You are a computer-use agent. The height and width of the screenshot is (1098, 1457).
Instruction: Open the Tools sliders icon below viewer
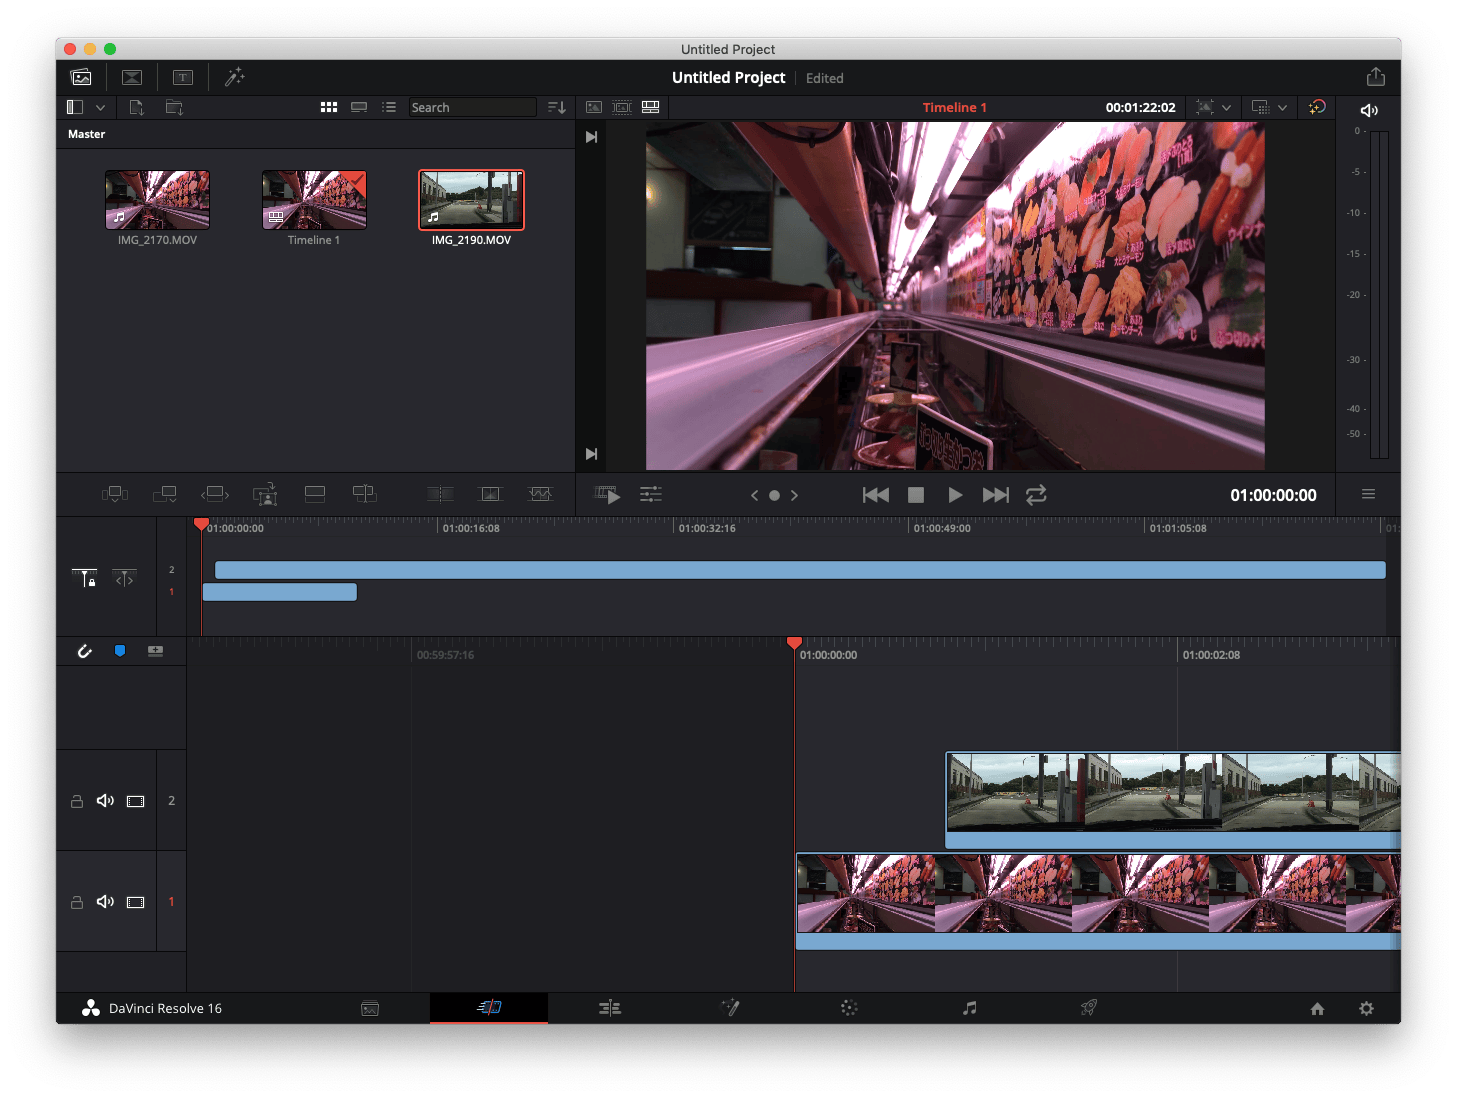coord(651,494)
